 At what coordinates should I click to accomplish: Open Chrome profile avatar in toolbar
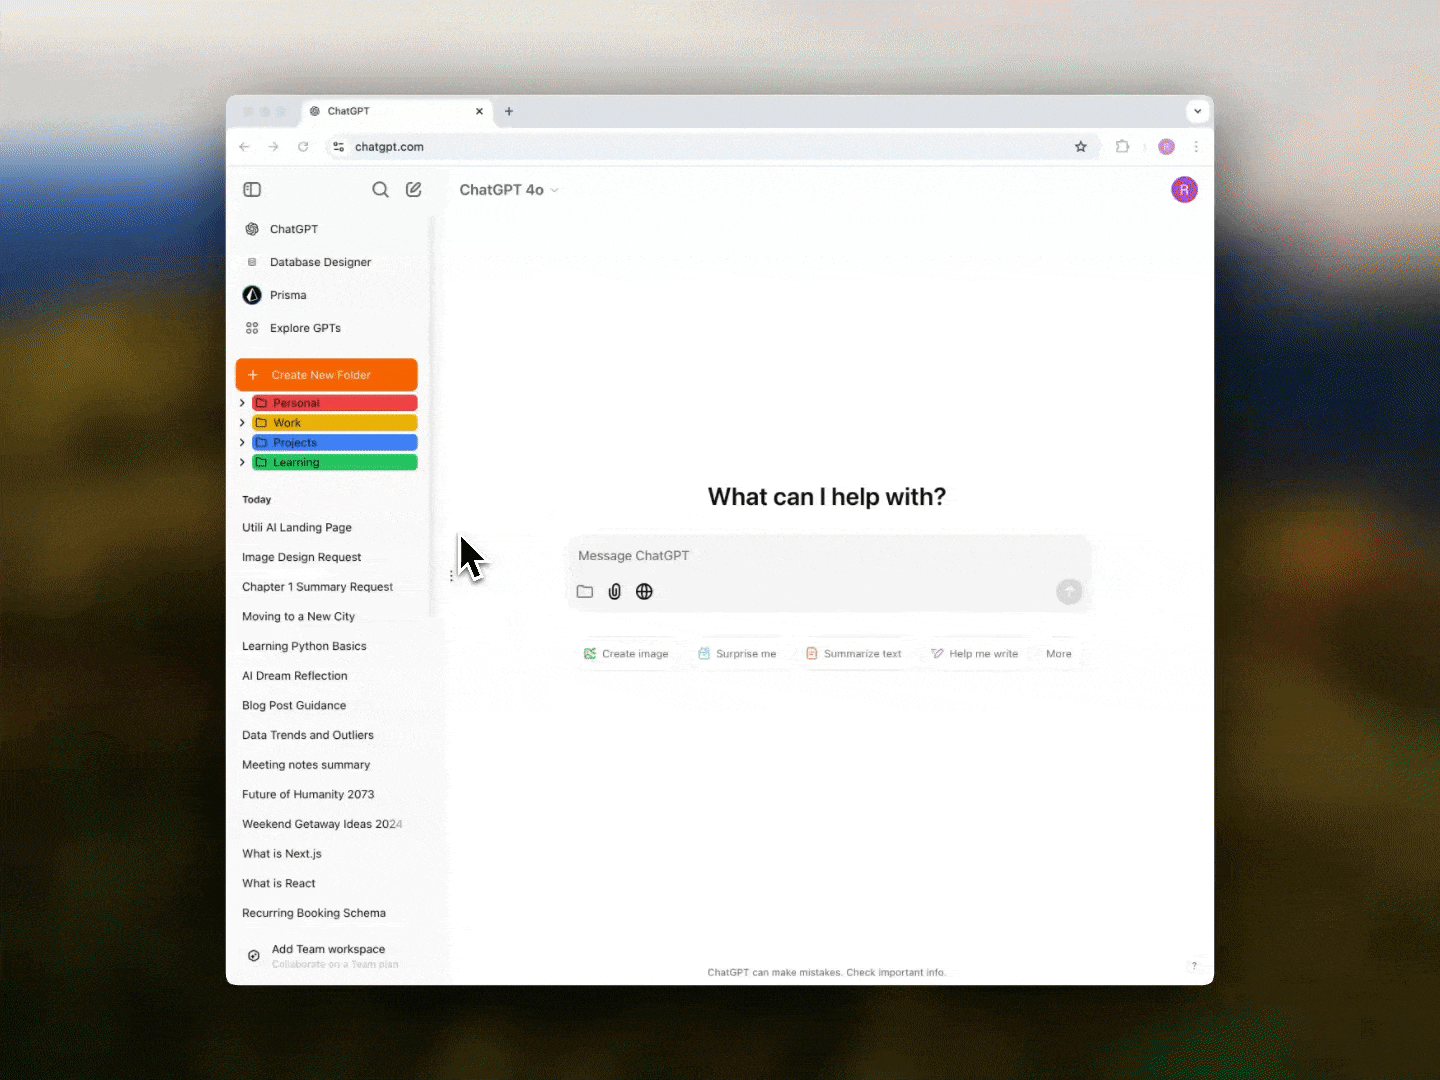tap(1166, 146)
